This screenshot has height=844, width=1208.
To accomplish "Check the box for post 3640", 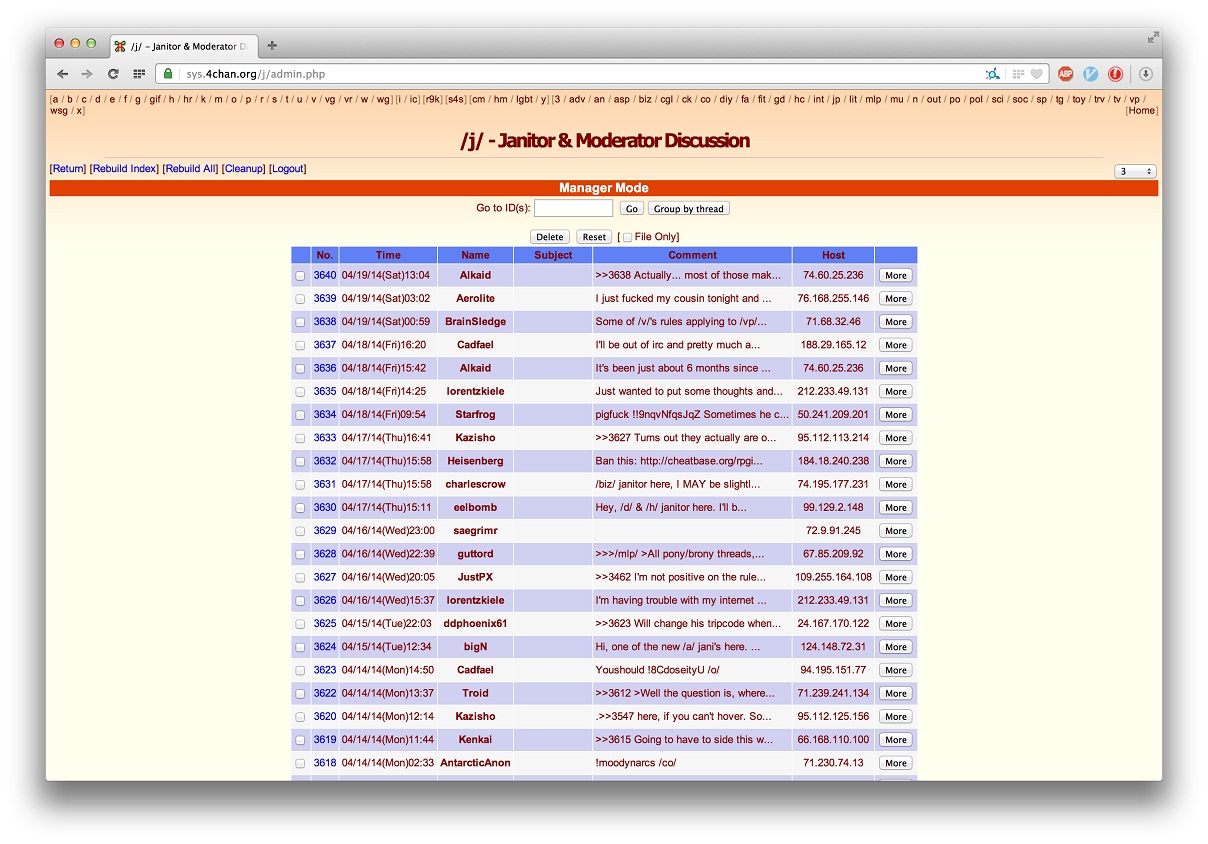I will 300,276.
